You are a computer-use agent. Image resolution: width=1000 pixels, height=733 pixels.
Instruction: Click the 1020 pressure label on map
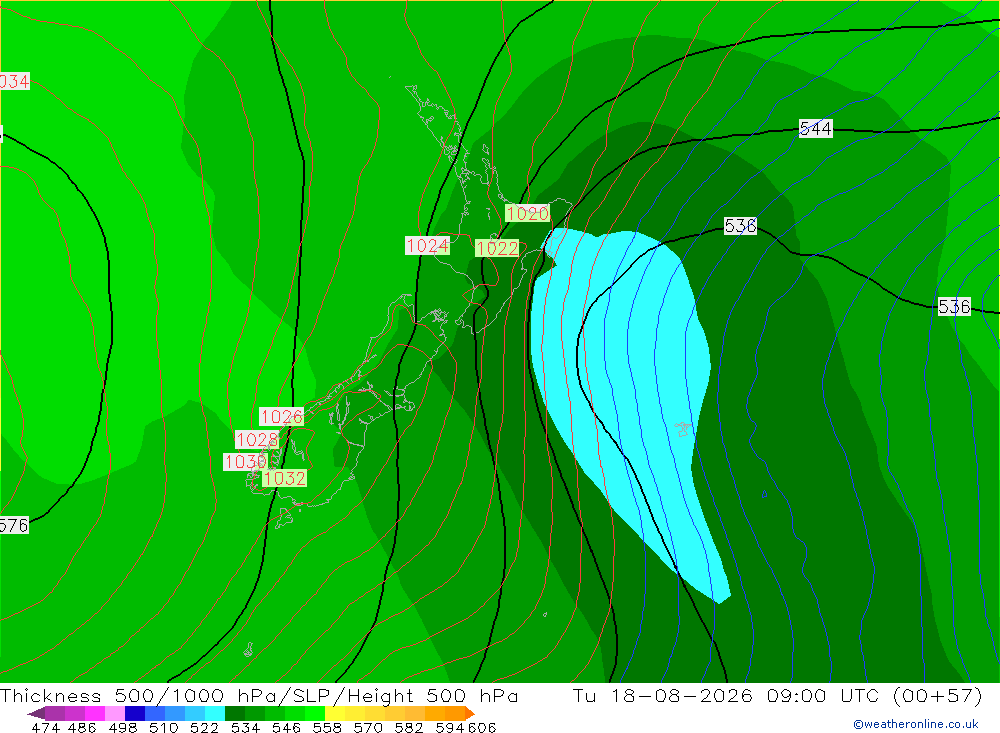coord(527,213)
